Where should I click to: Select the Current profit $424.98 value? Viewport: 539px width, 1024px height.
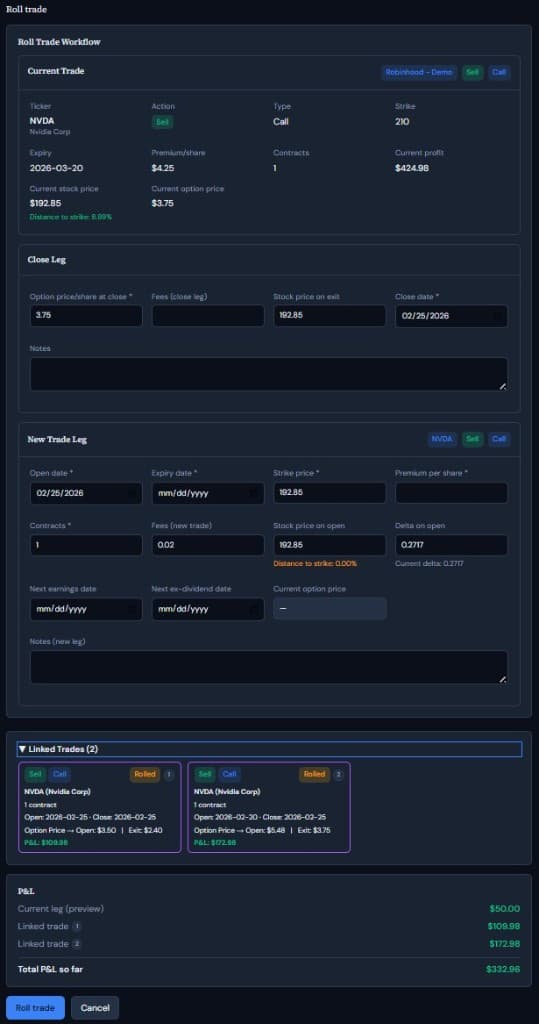pyautogui.click(x=412, y=168)
